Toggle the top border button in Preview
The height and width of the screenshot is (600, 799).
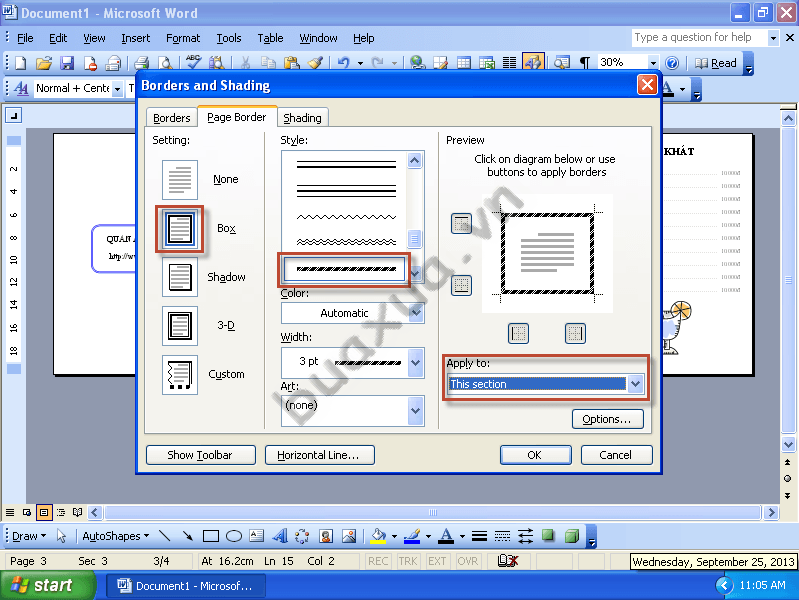coord(462,223)
